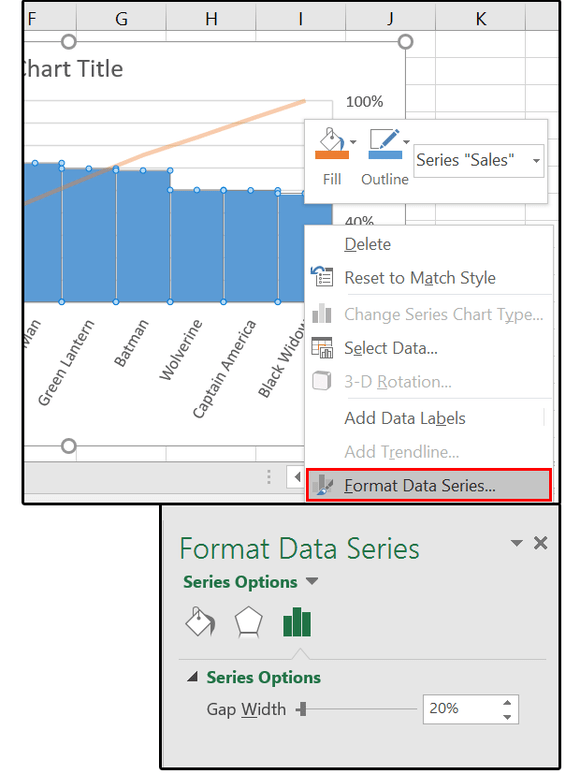Image resolution: width=580 pixels, height=774 pixels.
Task: Open the Fill color dropdown arrow
Action: tap(353, 142)
